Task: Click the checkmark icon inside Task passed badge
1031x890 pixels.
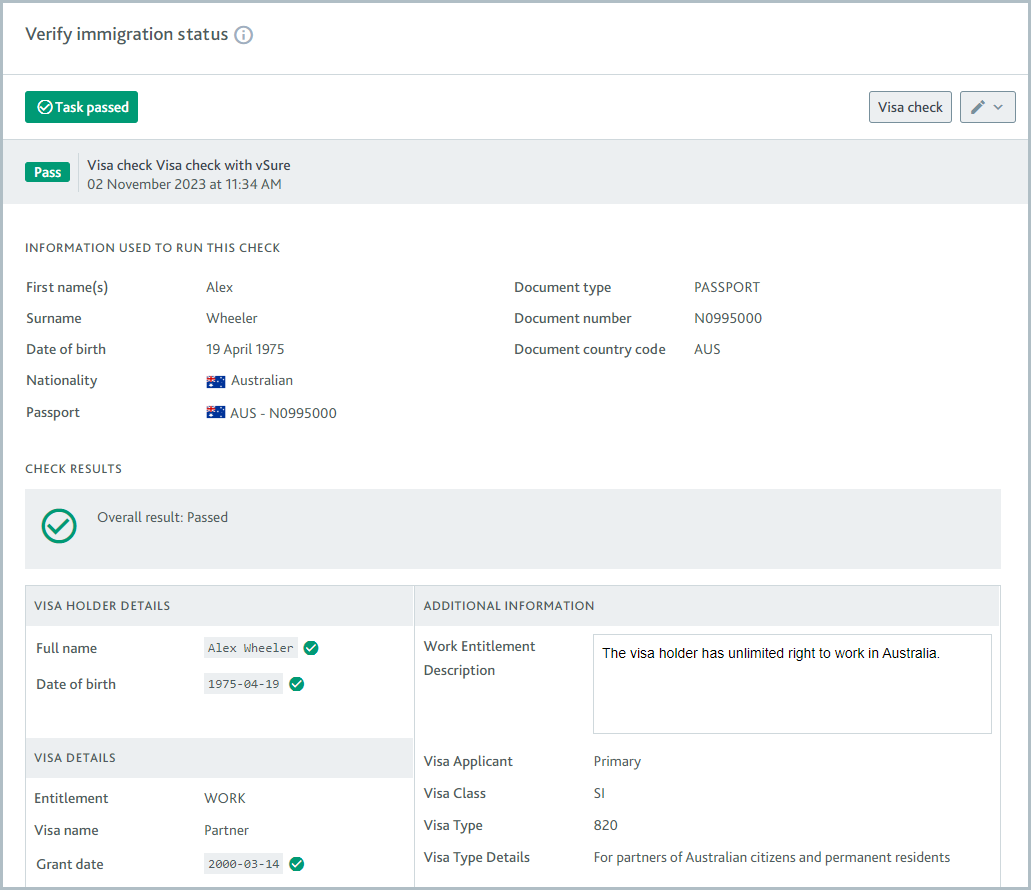Action: [x=42, y=107]
